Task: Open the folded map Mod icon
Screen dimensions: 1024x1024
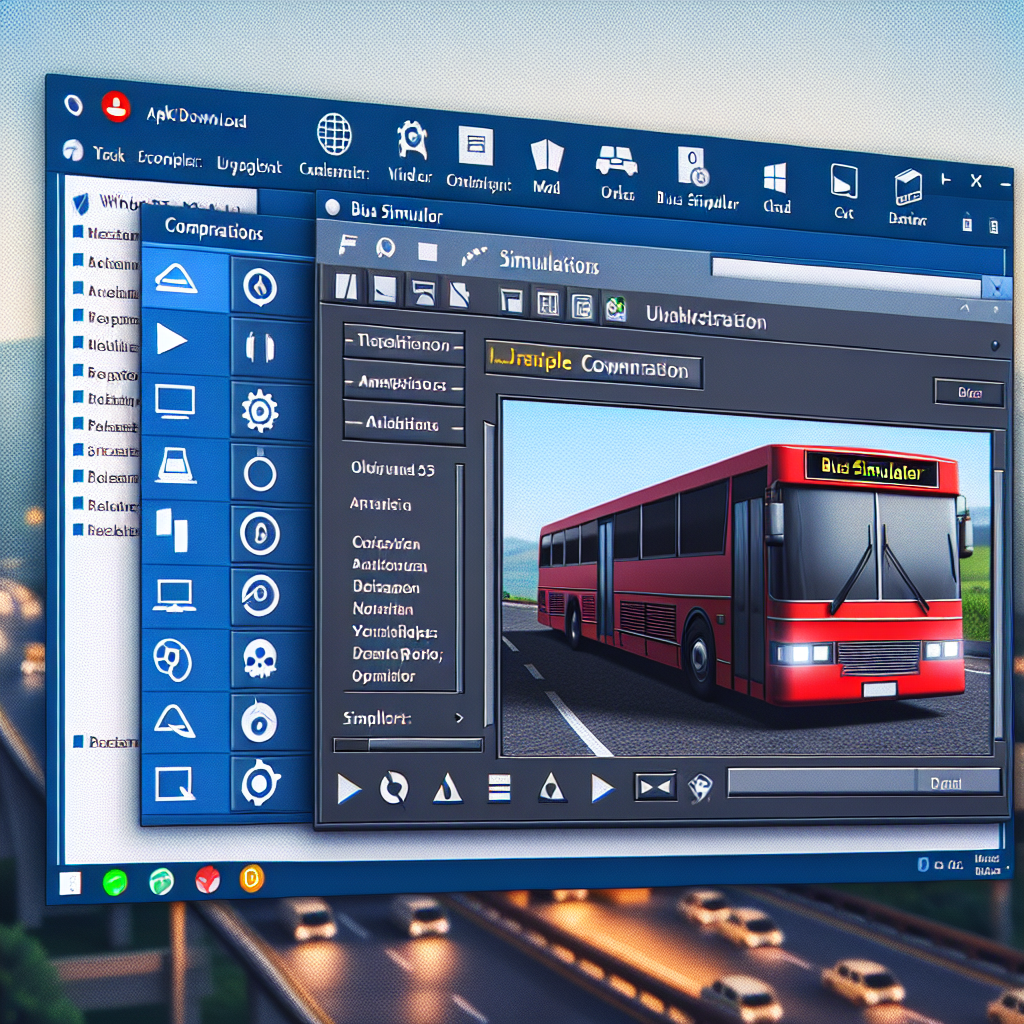Action: point(547,157)
